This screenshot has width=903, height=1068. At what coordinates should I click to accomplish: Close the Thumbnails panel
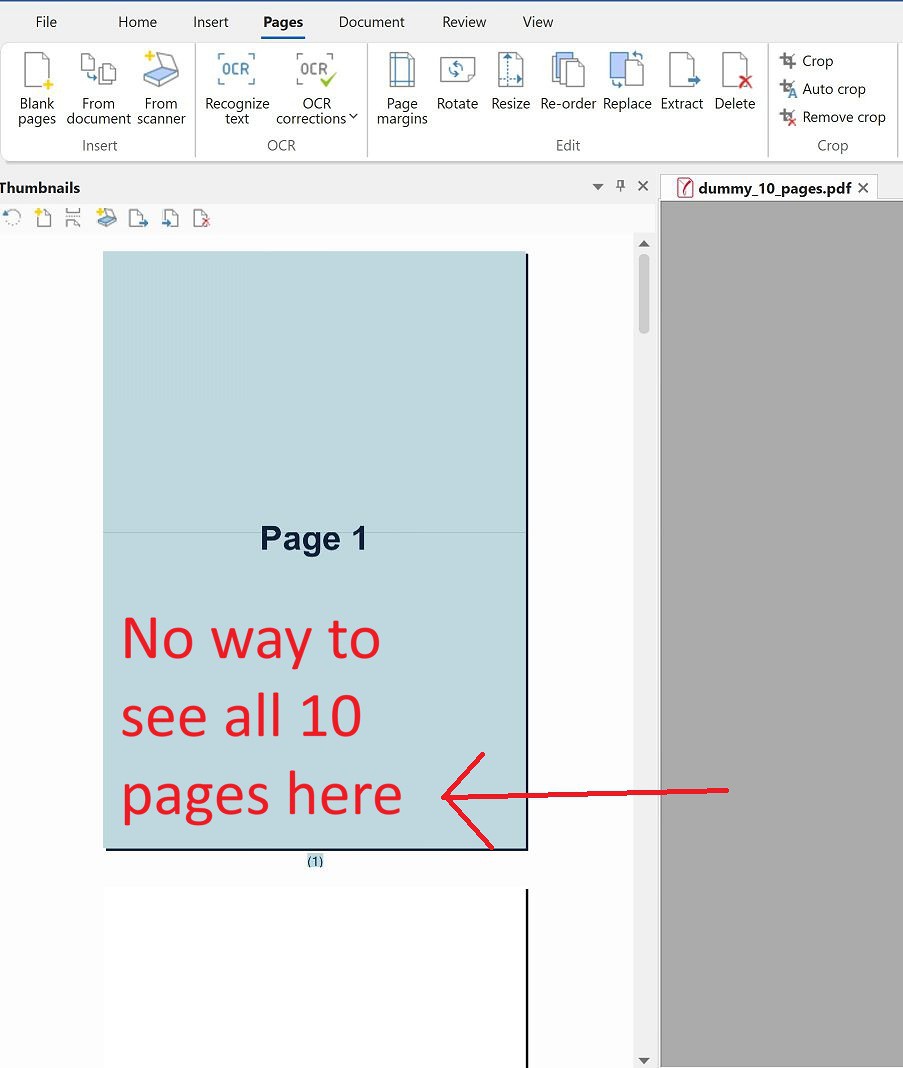[x=643, y=185]
